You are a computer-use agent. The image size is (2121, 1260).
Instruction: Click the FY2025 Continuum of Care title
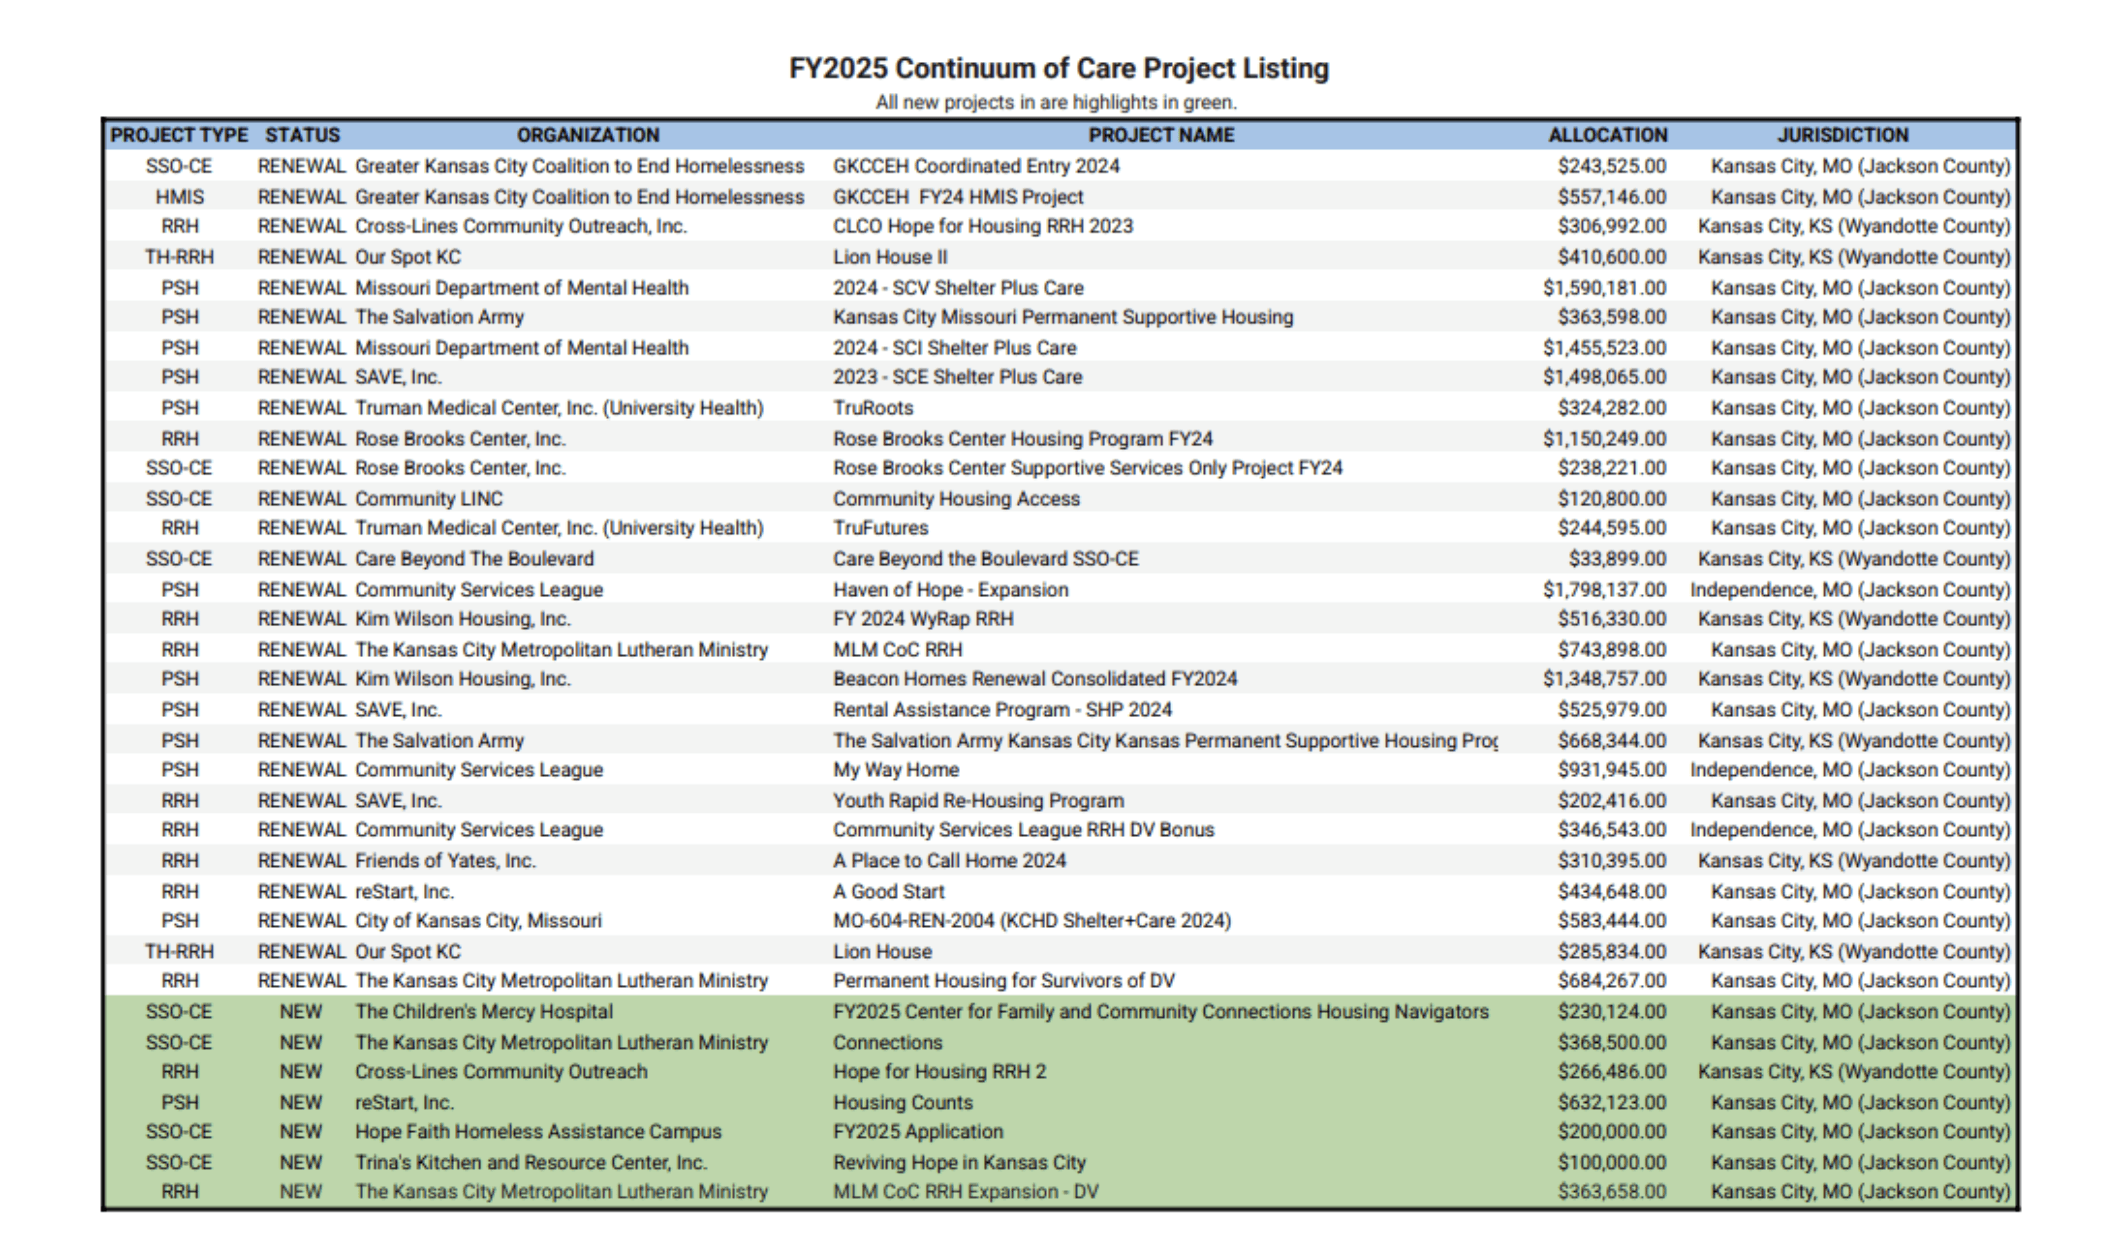pyautogui.click(x=1058, y=69)
